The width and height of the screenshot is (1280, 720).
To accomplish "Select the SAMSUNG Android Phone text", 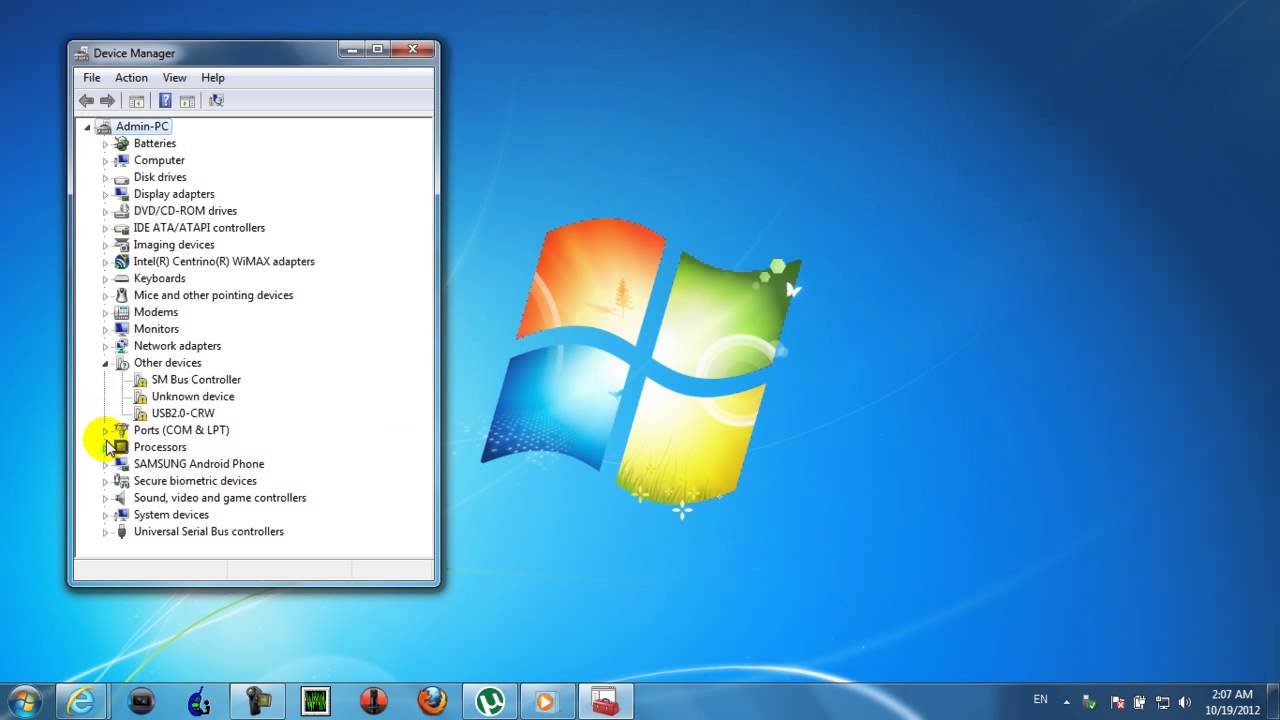I will [199, 464].
